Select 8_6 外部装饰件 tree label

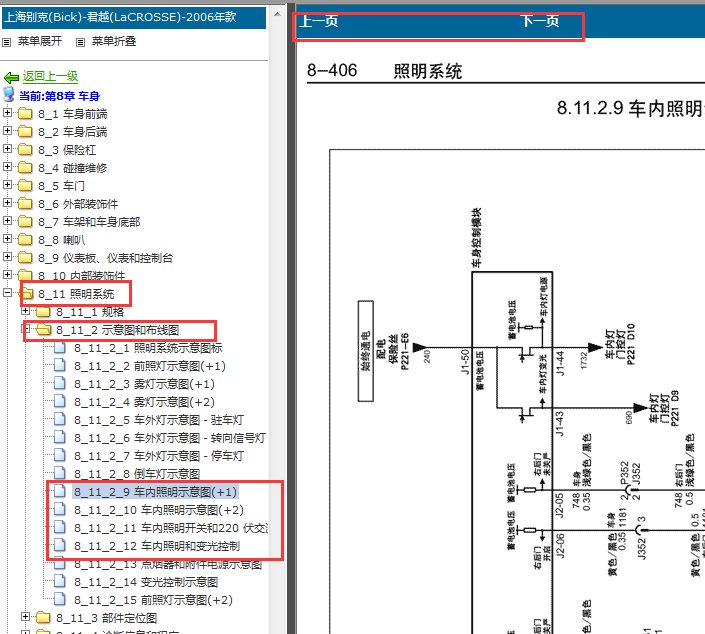point(78,204)
